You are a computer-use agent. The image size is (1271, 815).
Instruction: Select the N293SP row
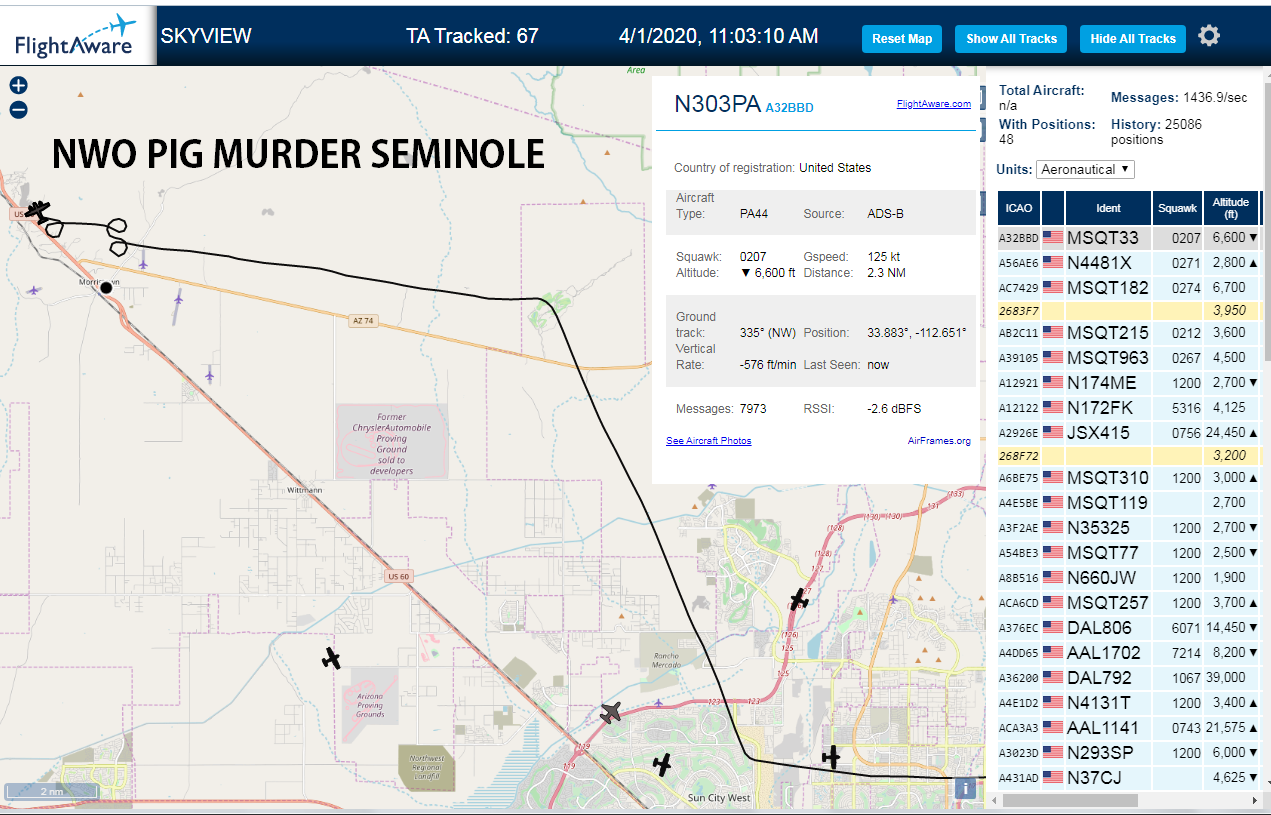pyautogui.click(x=1129, y=753)
